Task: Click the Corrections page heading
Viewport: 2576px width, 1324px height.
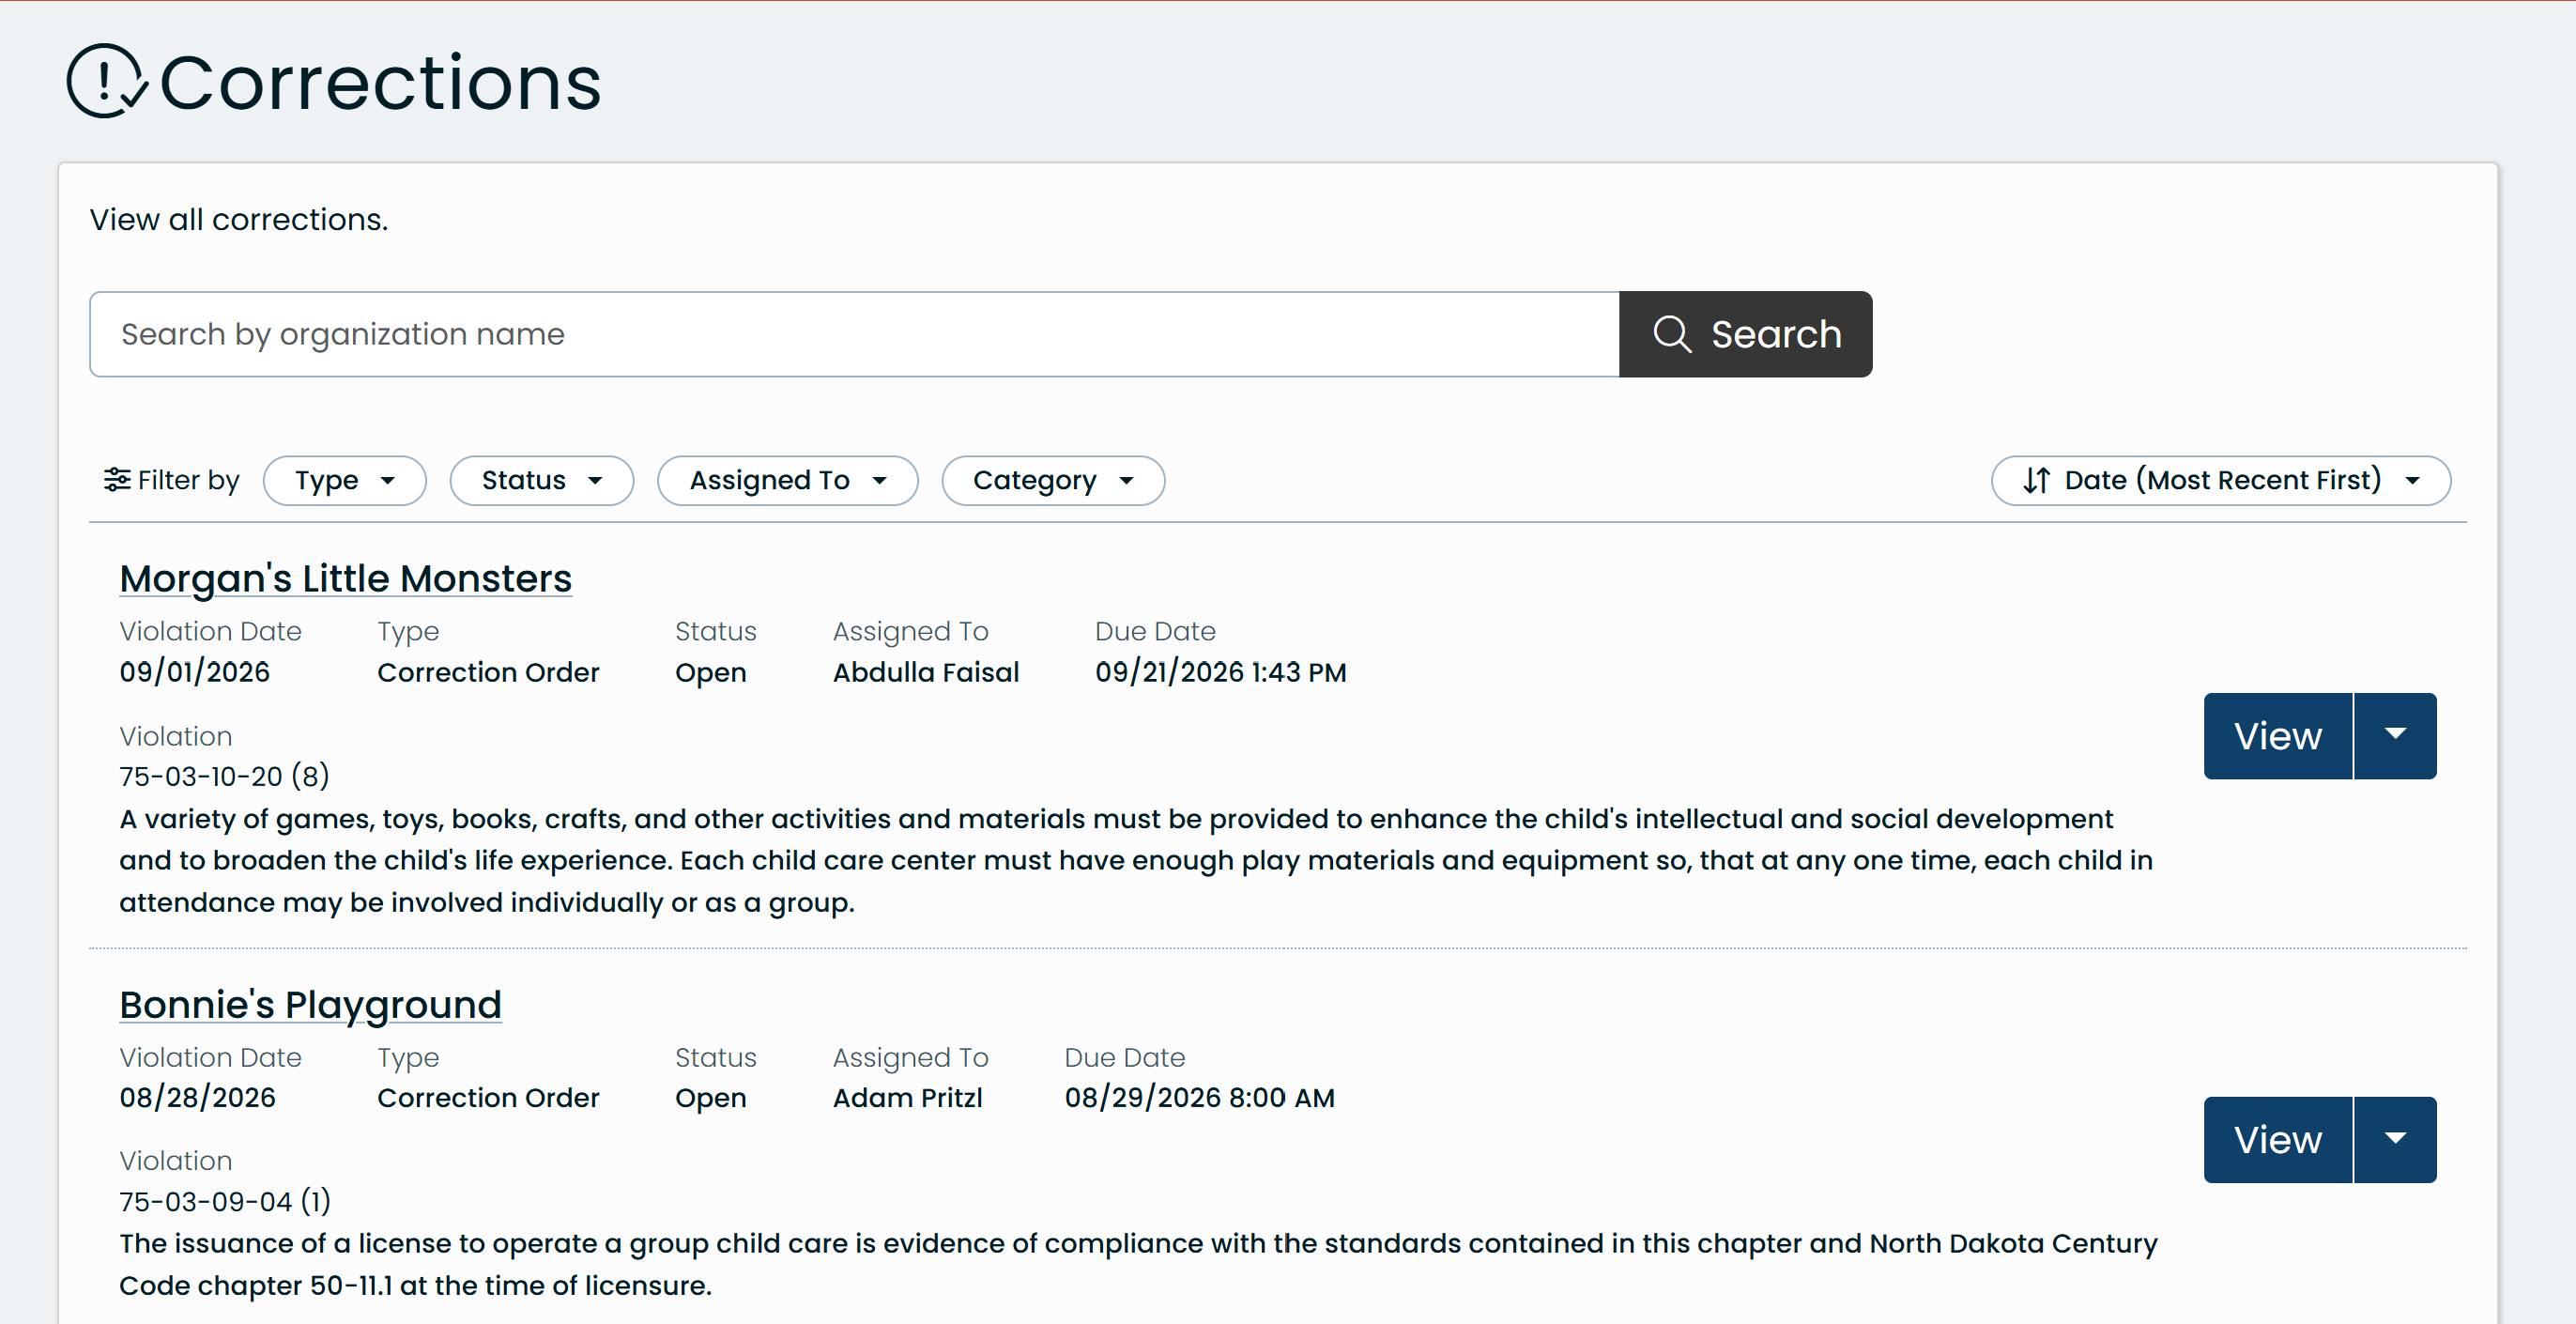Action: click(x=380, y=82)
